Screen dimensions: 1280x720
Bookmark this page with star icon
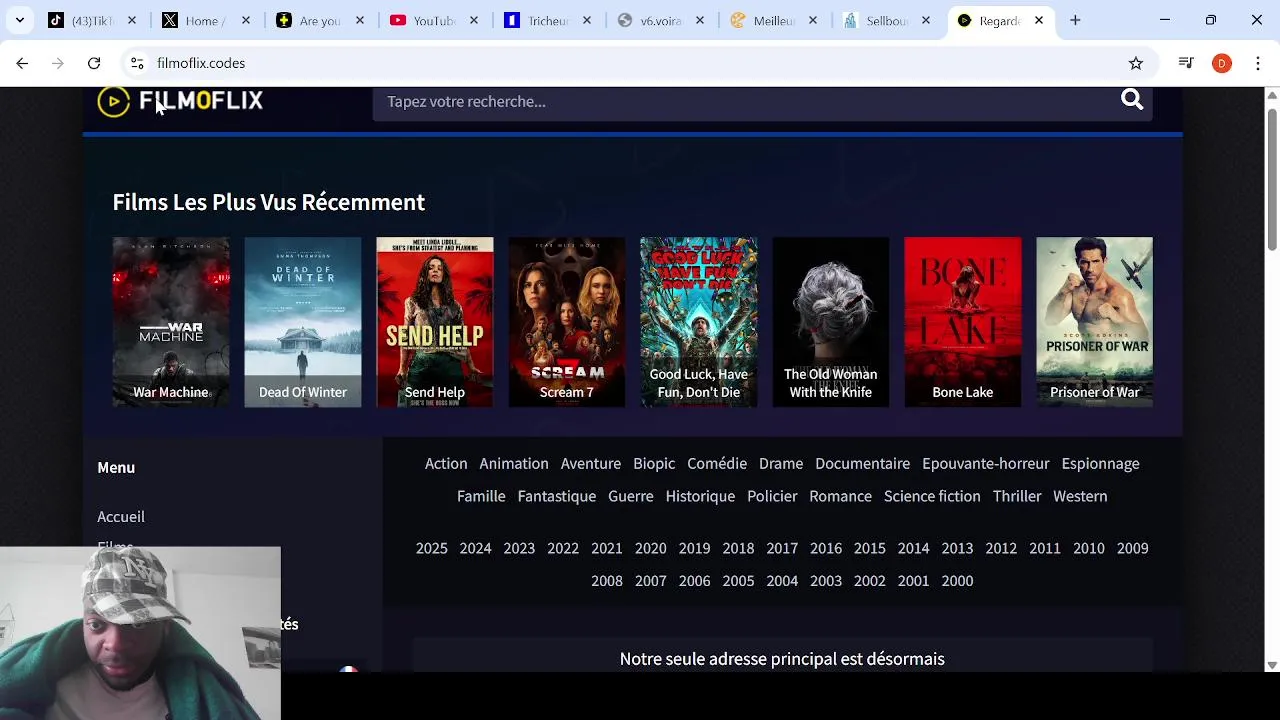(1136, 63)
